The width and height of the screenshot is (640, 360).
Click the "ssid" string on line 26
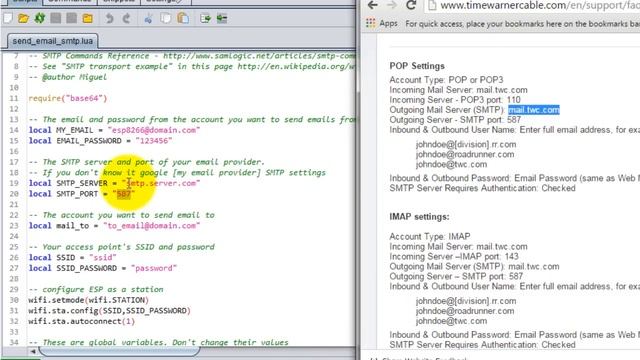[102, 258]
